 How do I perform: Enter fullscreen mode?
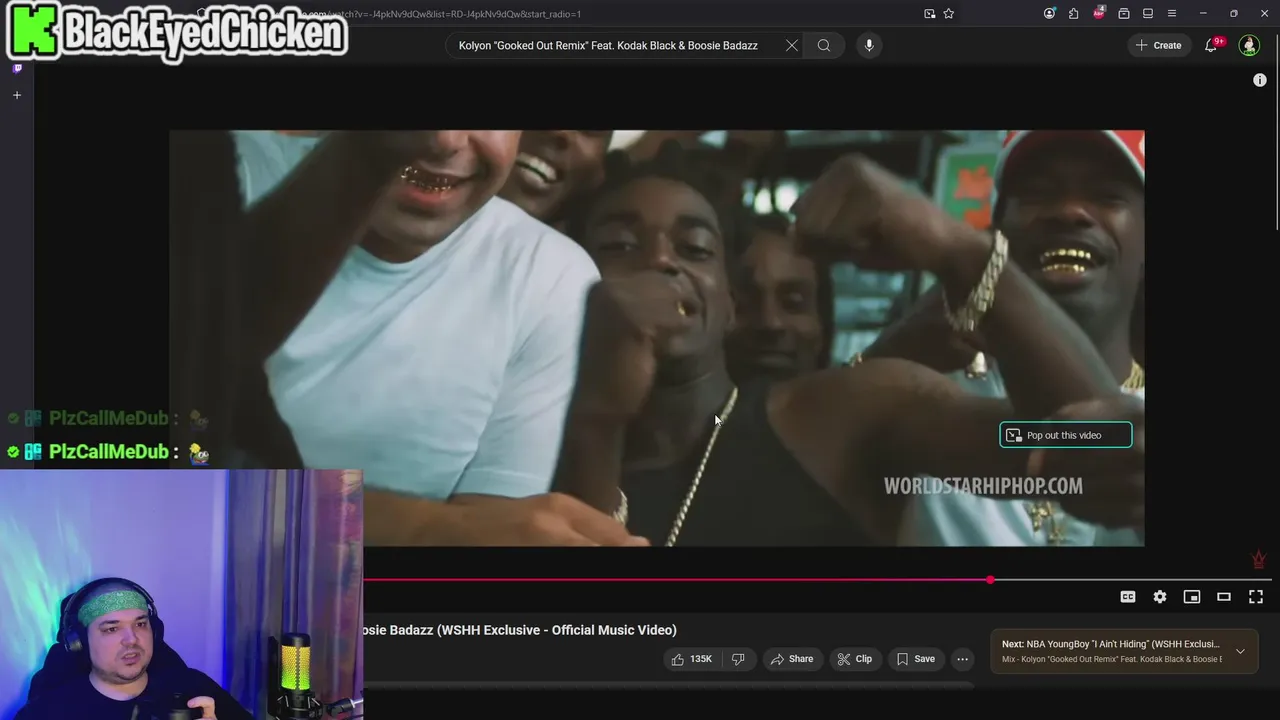(1256, 597)
